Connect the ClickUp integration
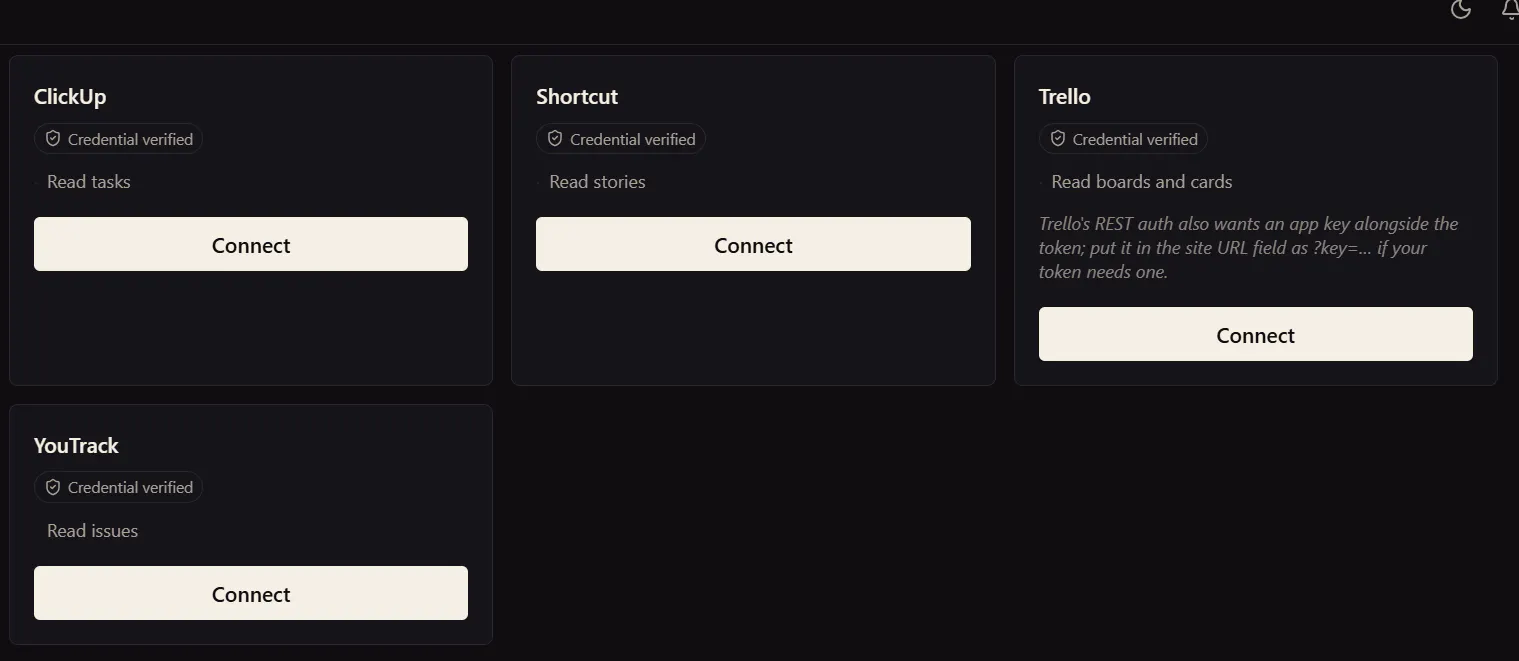The image size is (1519, 661). 251,244
